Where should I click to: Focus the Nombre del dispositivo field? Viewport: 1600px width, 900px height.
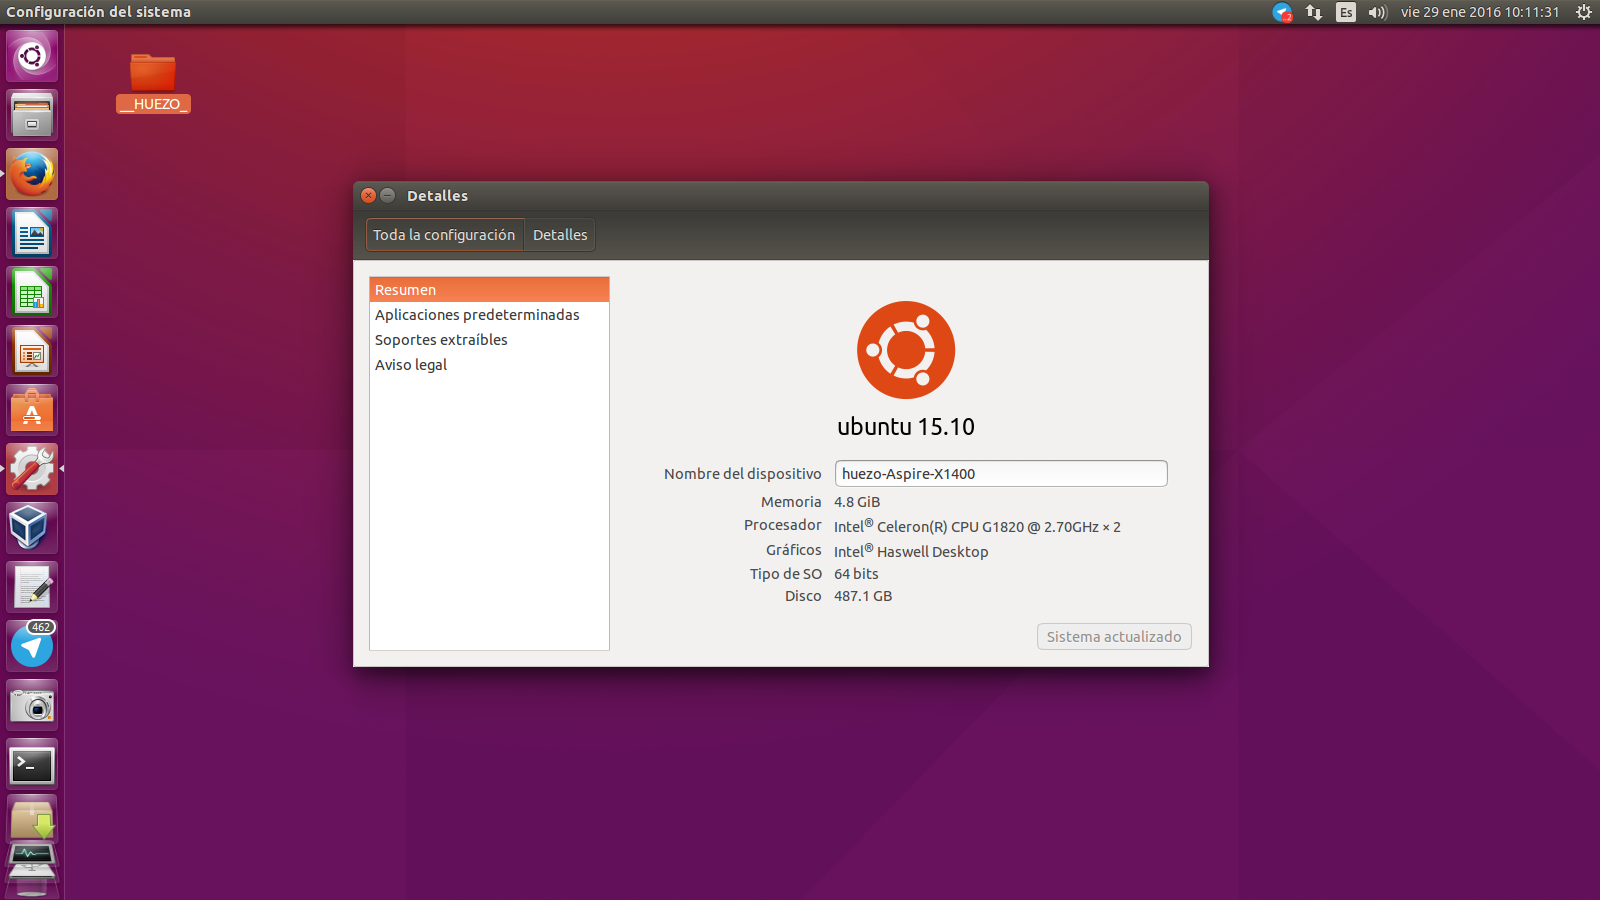pos(1001,474)
